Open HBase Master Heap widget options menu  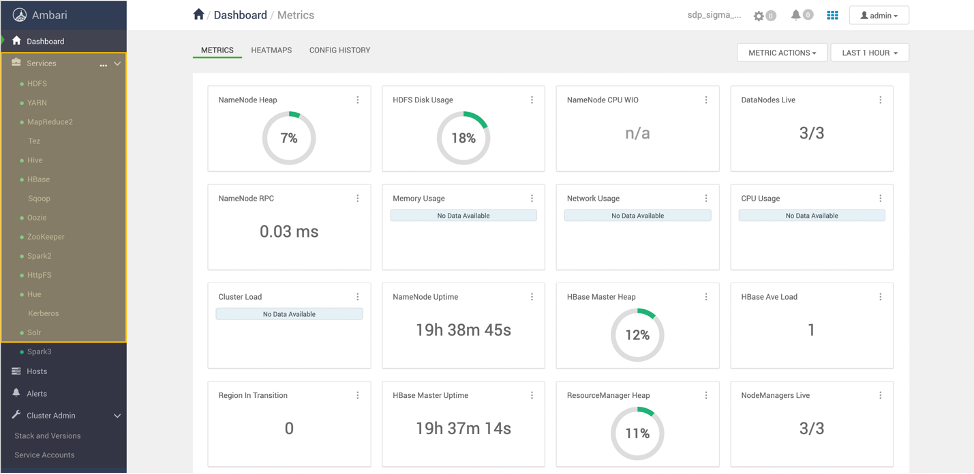pos(706,297)
